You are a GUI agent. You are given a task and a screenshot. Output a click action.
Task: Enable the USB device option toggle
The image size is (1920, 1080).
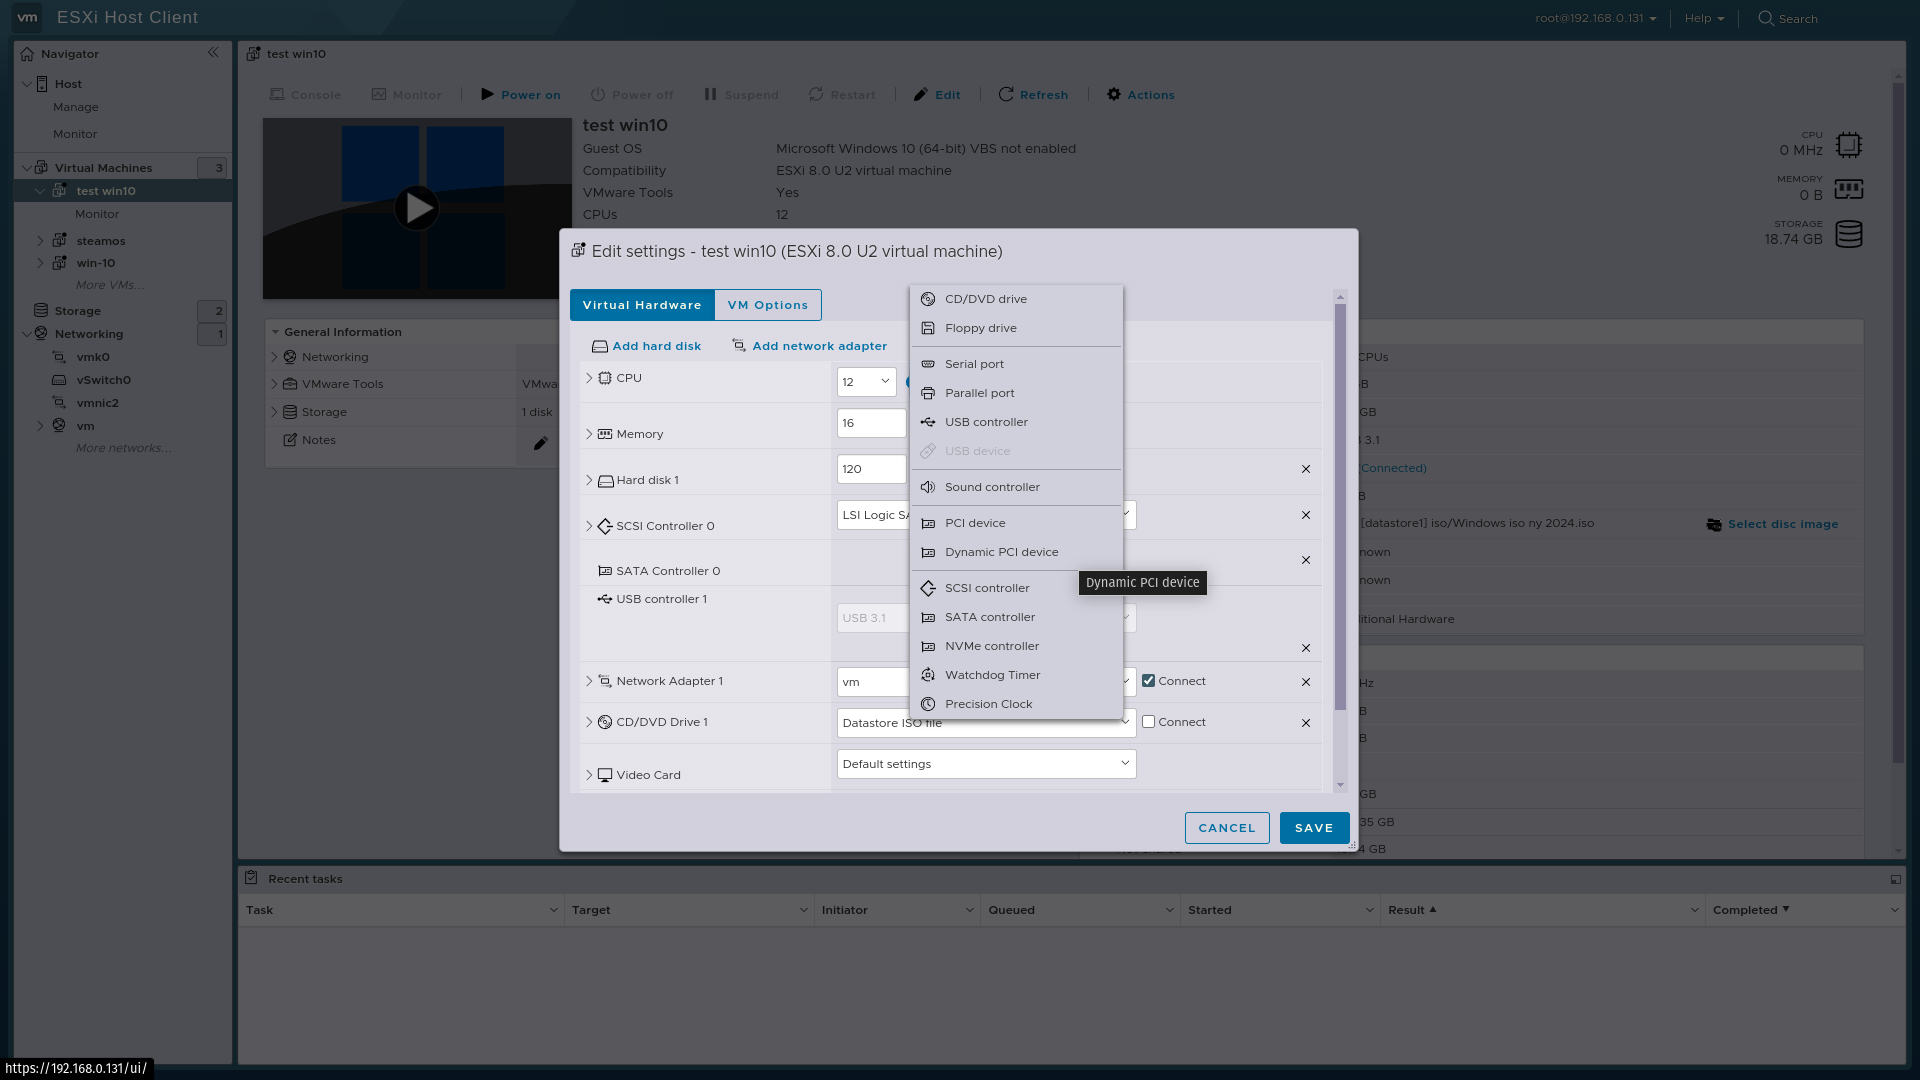click(977, 450)
